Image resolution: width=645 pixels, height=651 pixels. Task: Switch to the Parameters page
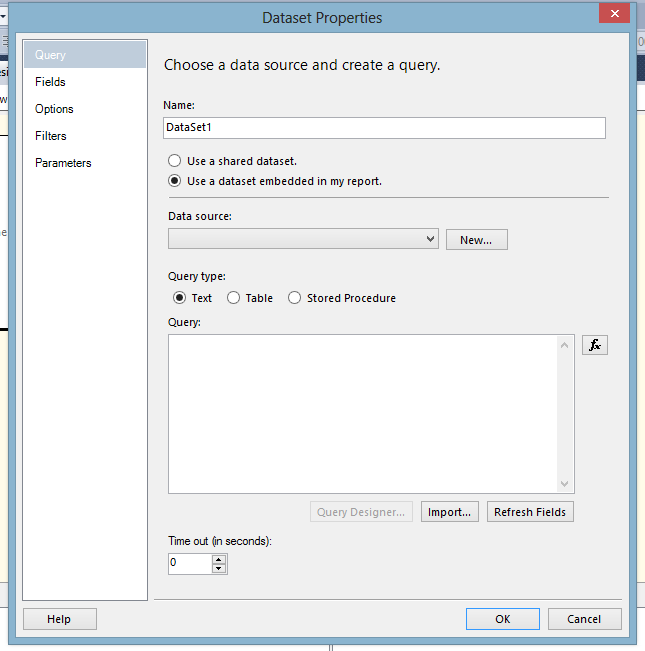click(x=63, y=163)
